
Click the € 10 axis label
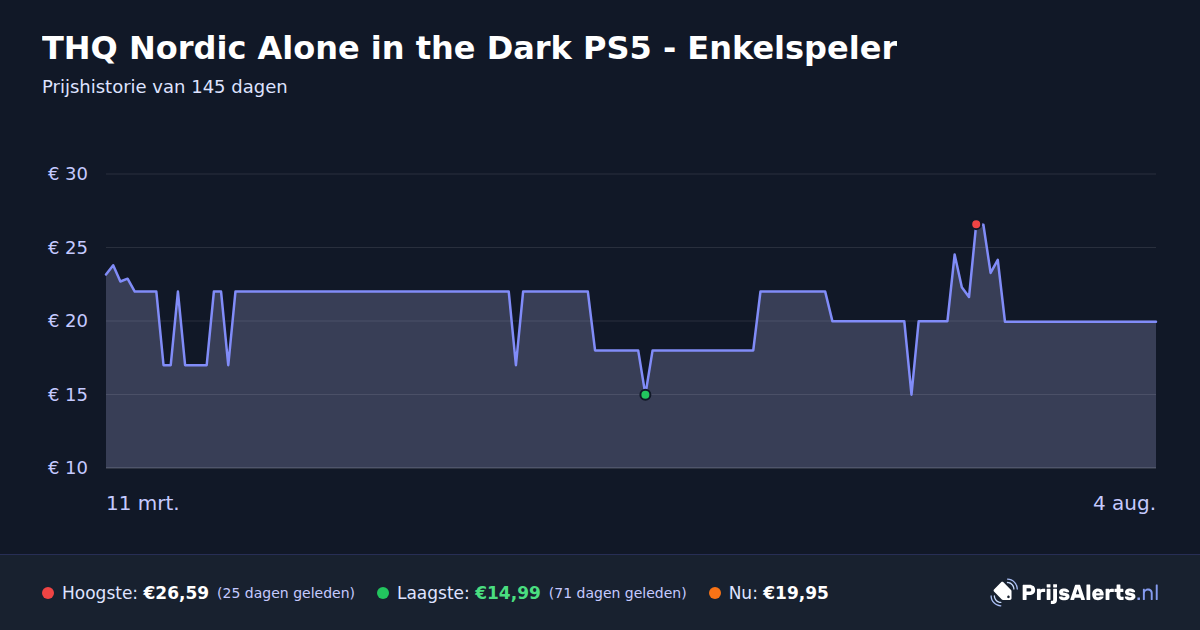(68, 468)
